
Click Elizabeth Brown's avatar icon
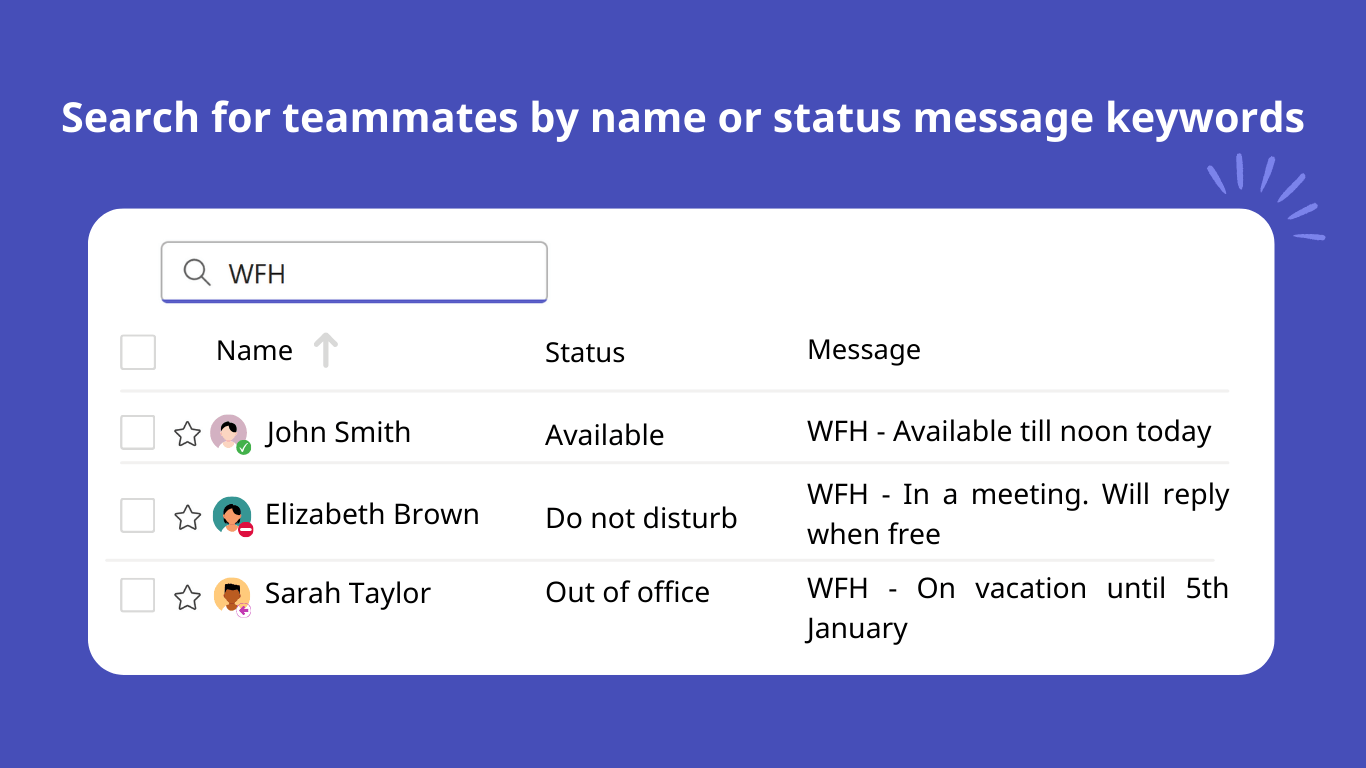coord(229,514)
